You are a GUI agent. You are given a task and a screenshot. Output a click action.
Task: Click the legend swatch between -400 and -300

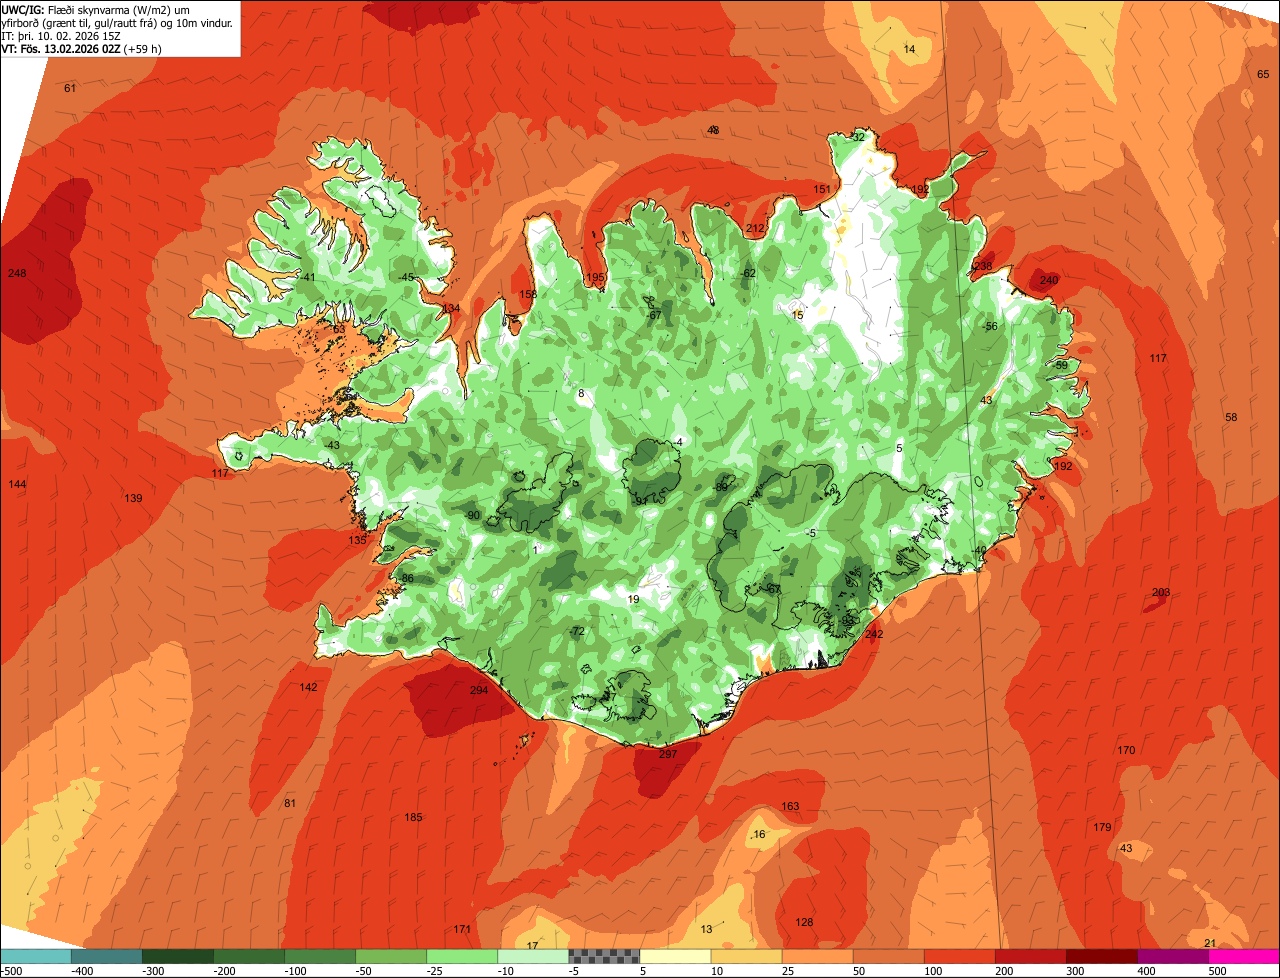tap(107, 956)
